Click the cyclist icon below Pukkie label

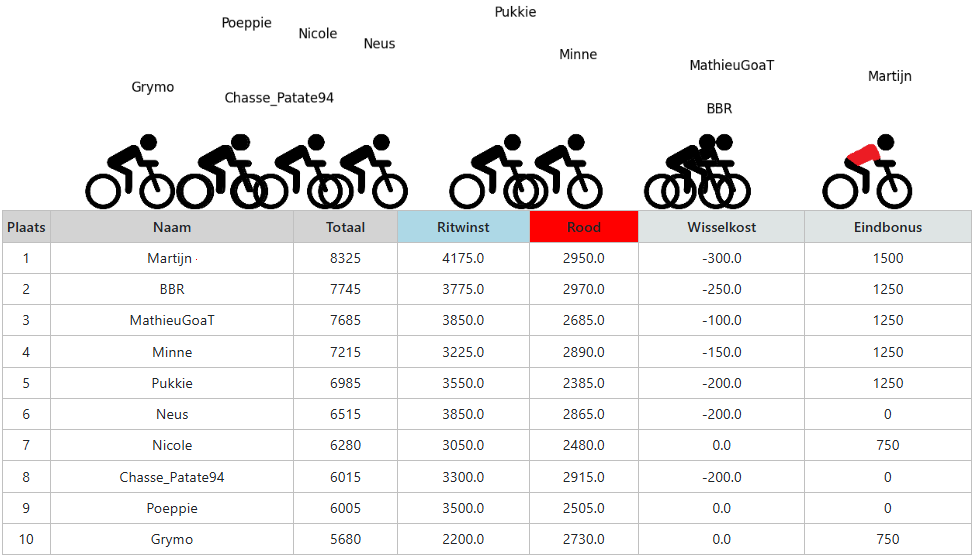click(494, 171)
